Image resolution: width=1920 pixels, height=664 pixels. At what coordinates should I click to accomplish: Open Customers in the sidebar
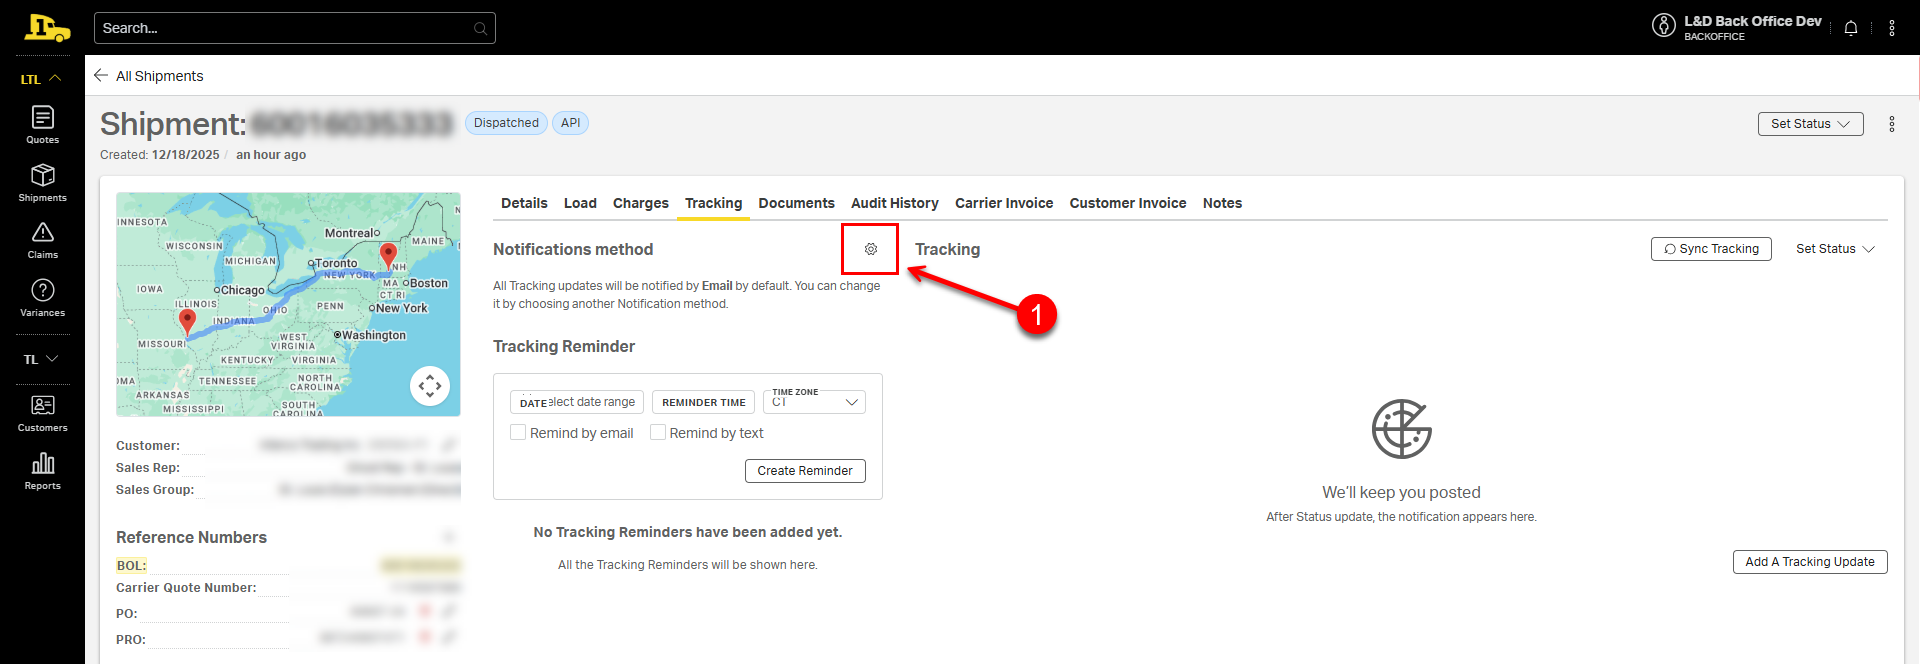click(x=42, y=413)
